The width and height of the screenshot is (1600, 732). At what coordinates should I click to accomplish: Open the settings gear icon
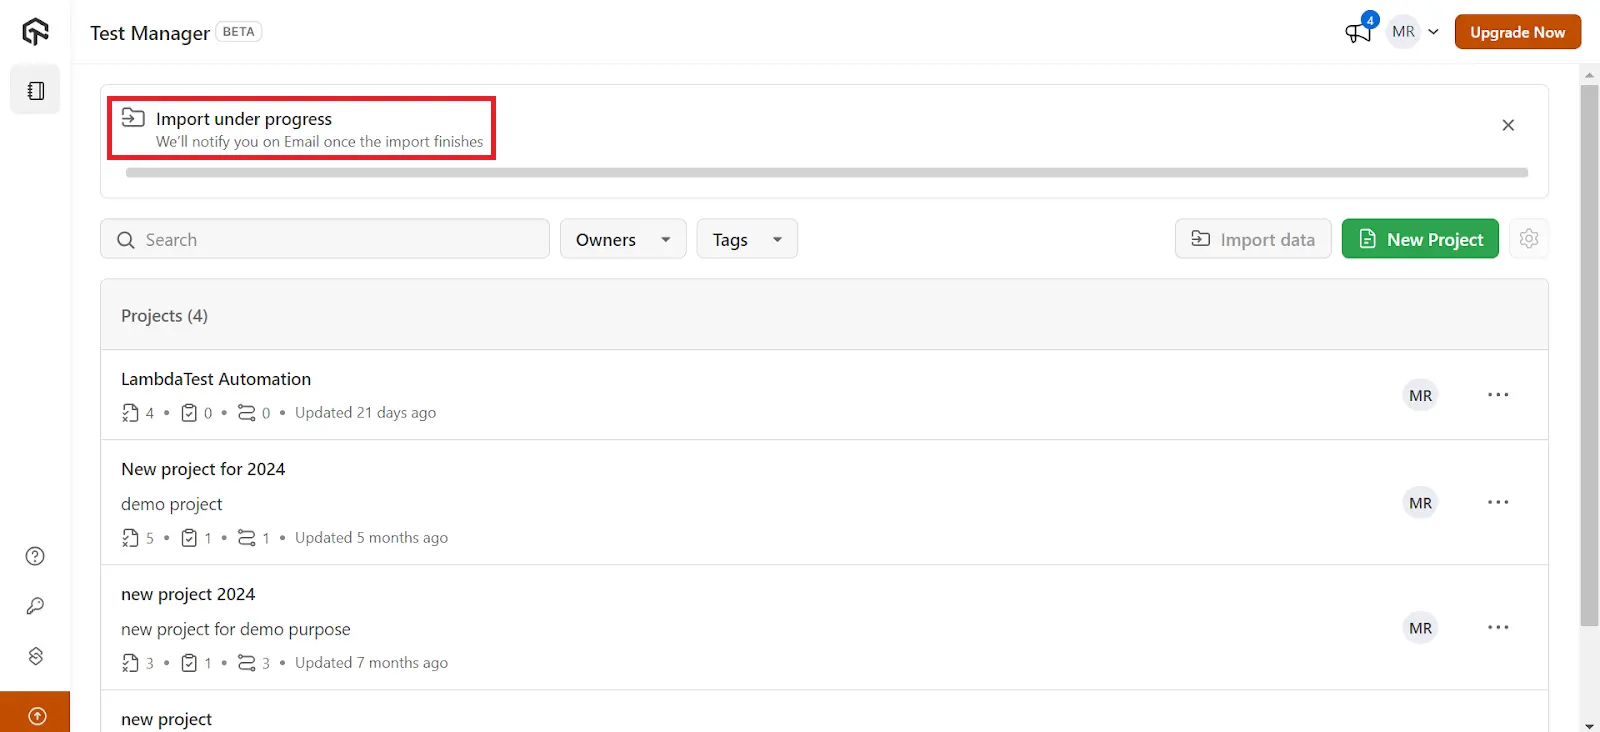[1528, 239]
